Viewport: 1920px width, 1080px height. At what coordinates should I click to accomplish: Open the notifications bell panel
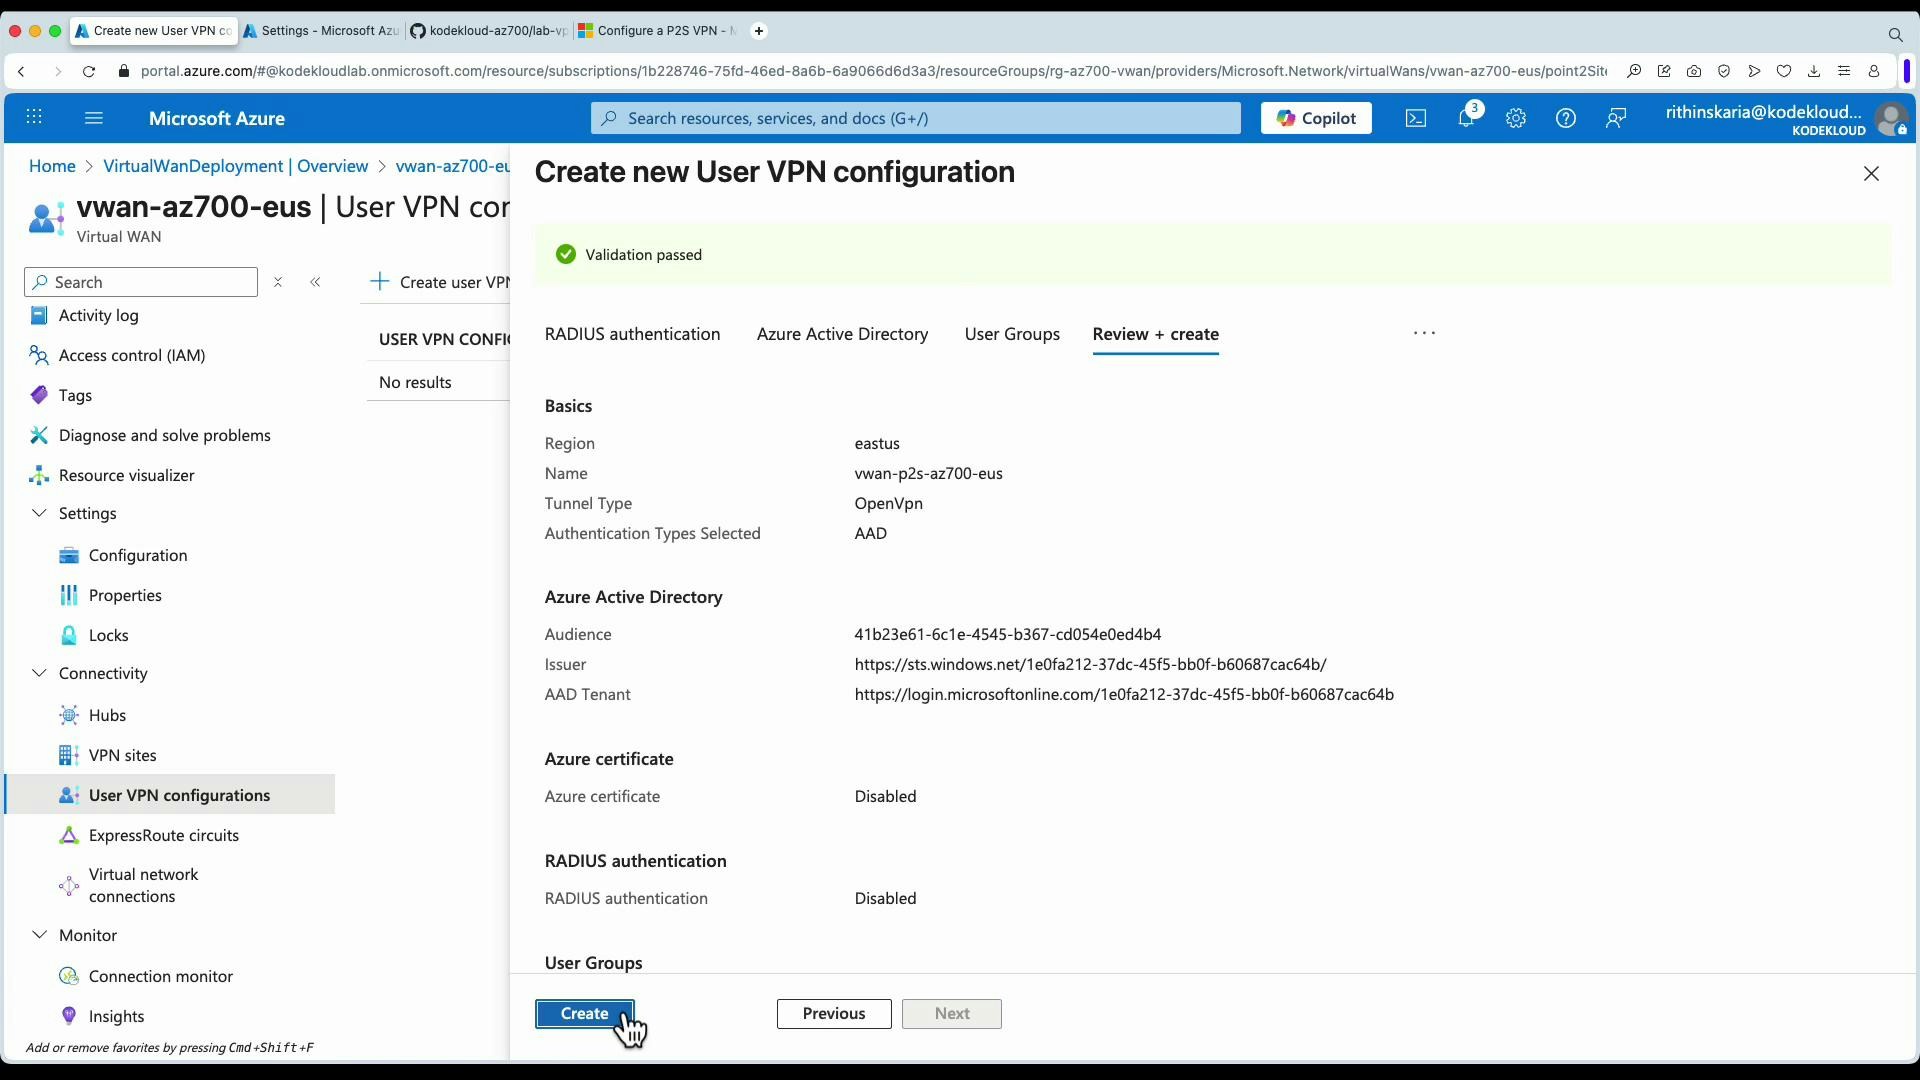point(1467,118)
